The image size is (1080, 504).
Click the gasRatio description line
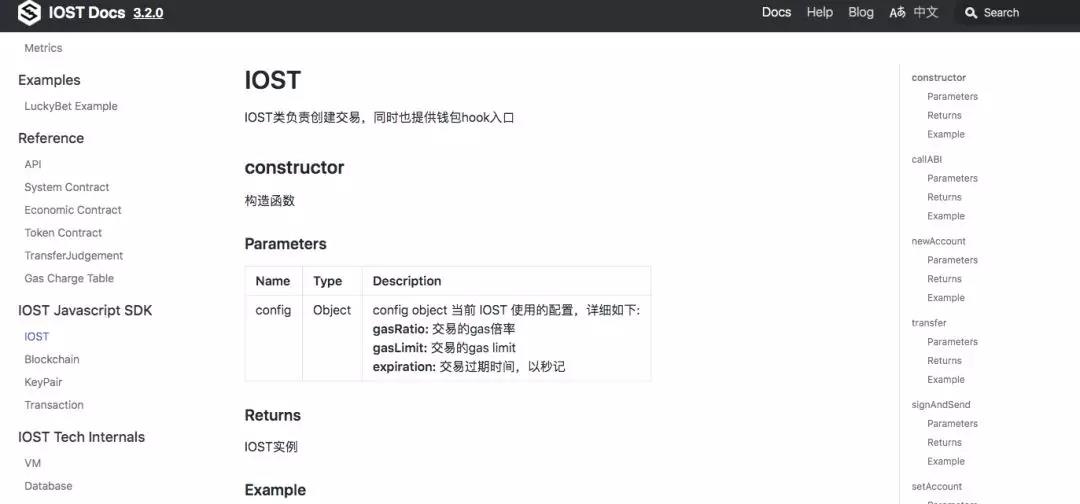(x=444, y=329)
